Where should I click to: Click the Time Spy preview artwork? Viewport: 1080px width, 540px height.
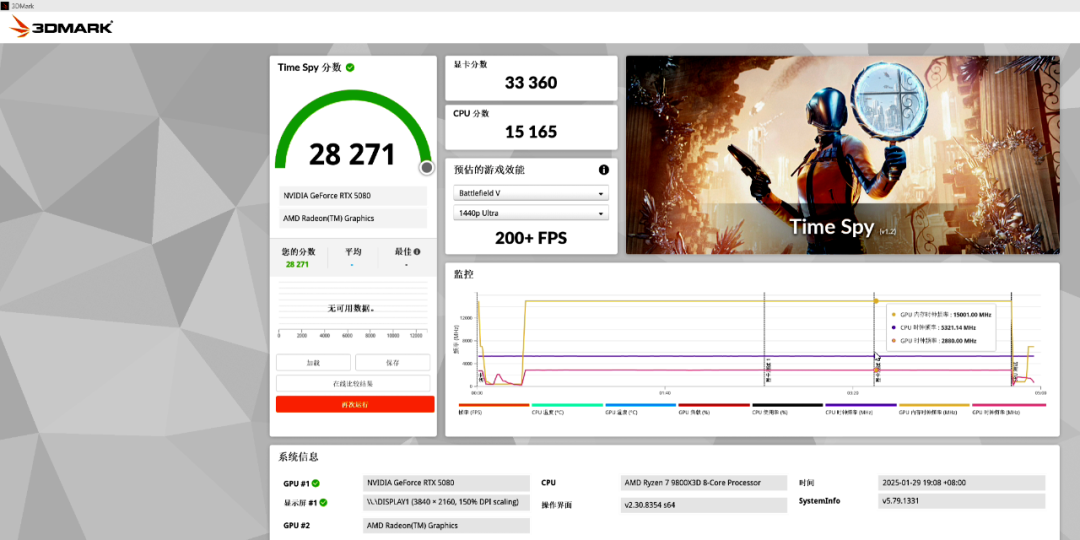click(842, 155)
